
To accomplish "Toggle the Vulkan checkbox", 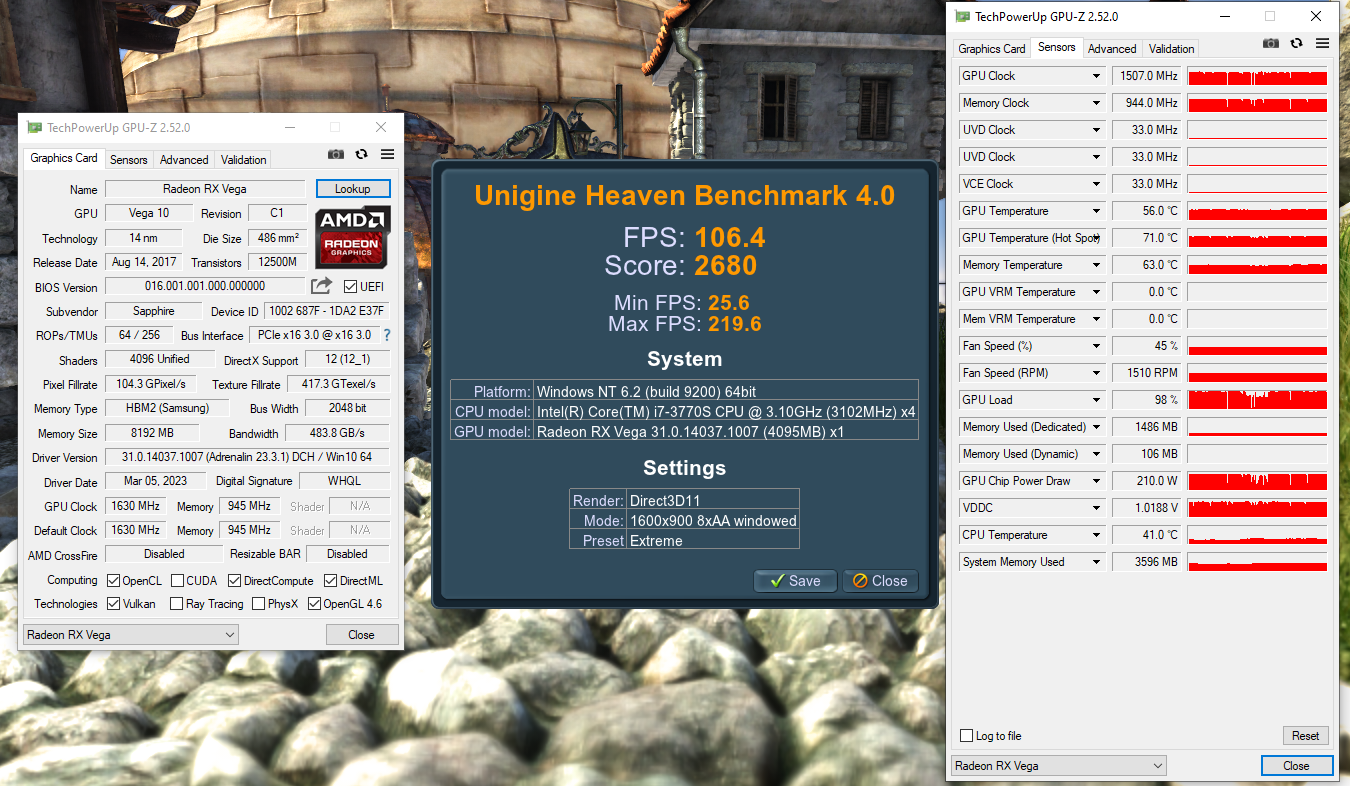I will tap(115, 604).
